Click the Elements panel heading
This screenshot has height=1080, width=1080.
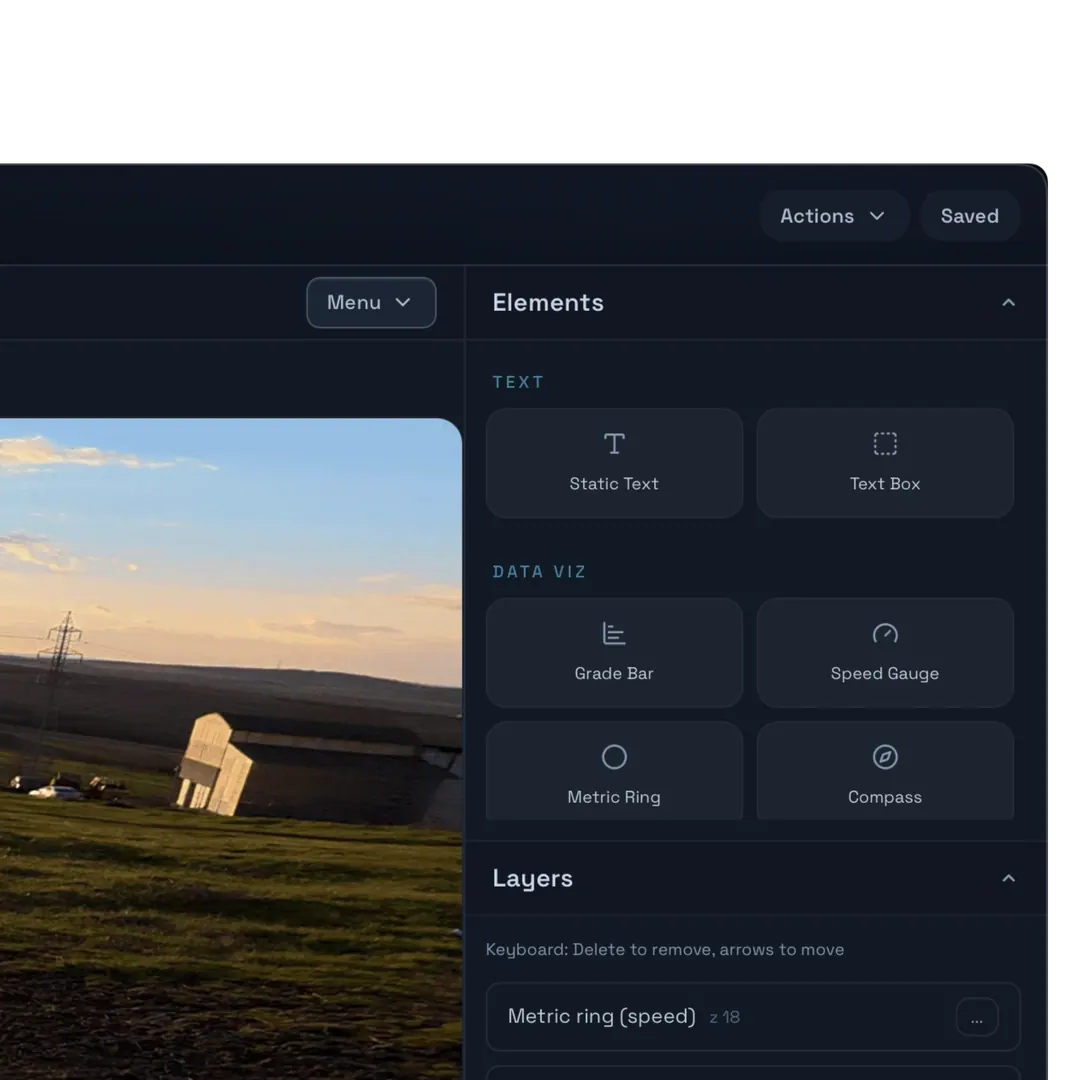[548, 303]
